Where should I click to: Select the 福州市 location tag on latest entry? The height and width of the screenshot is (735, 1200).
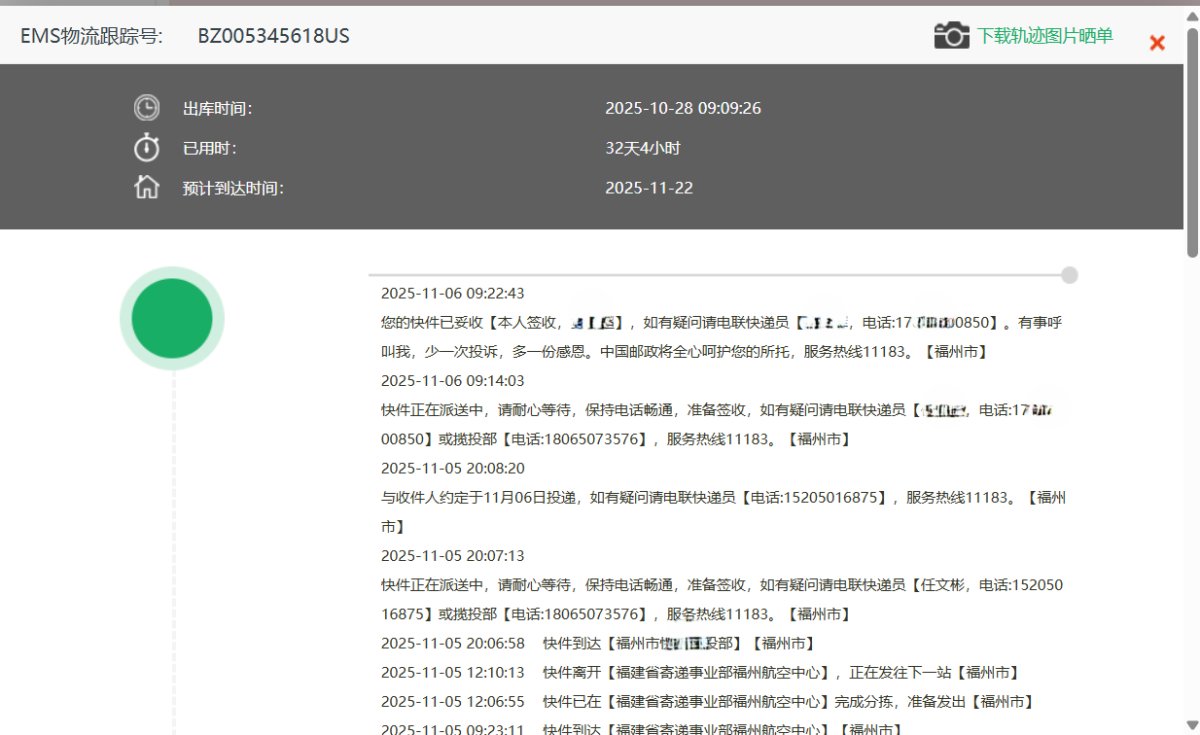click(953, 352)
